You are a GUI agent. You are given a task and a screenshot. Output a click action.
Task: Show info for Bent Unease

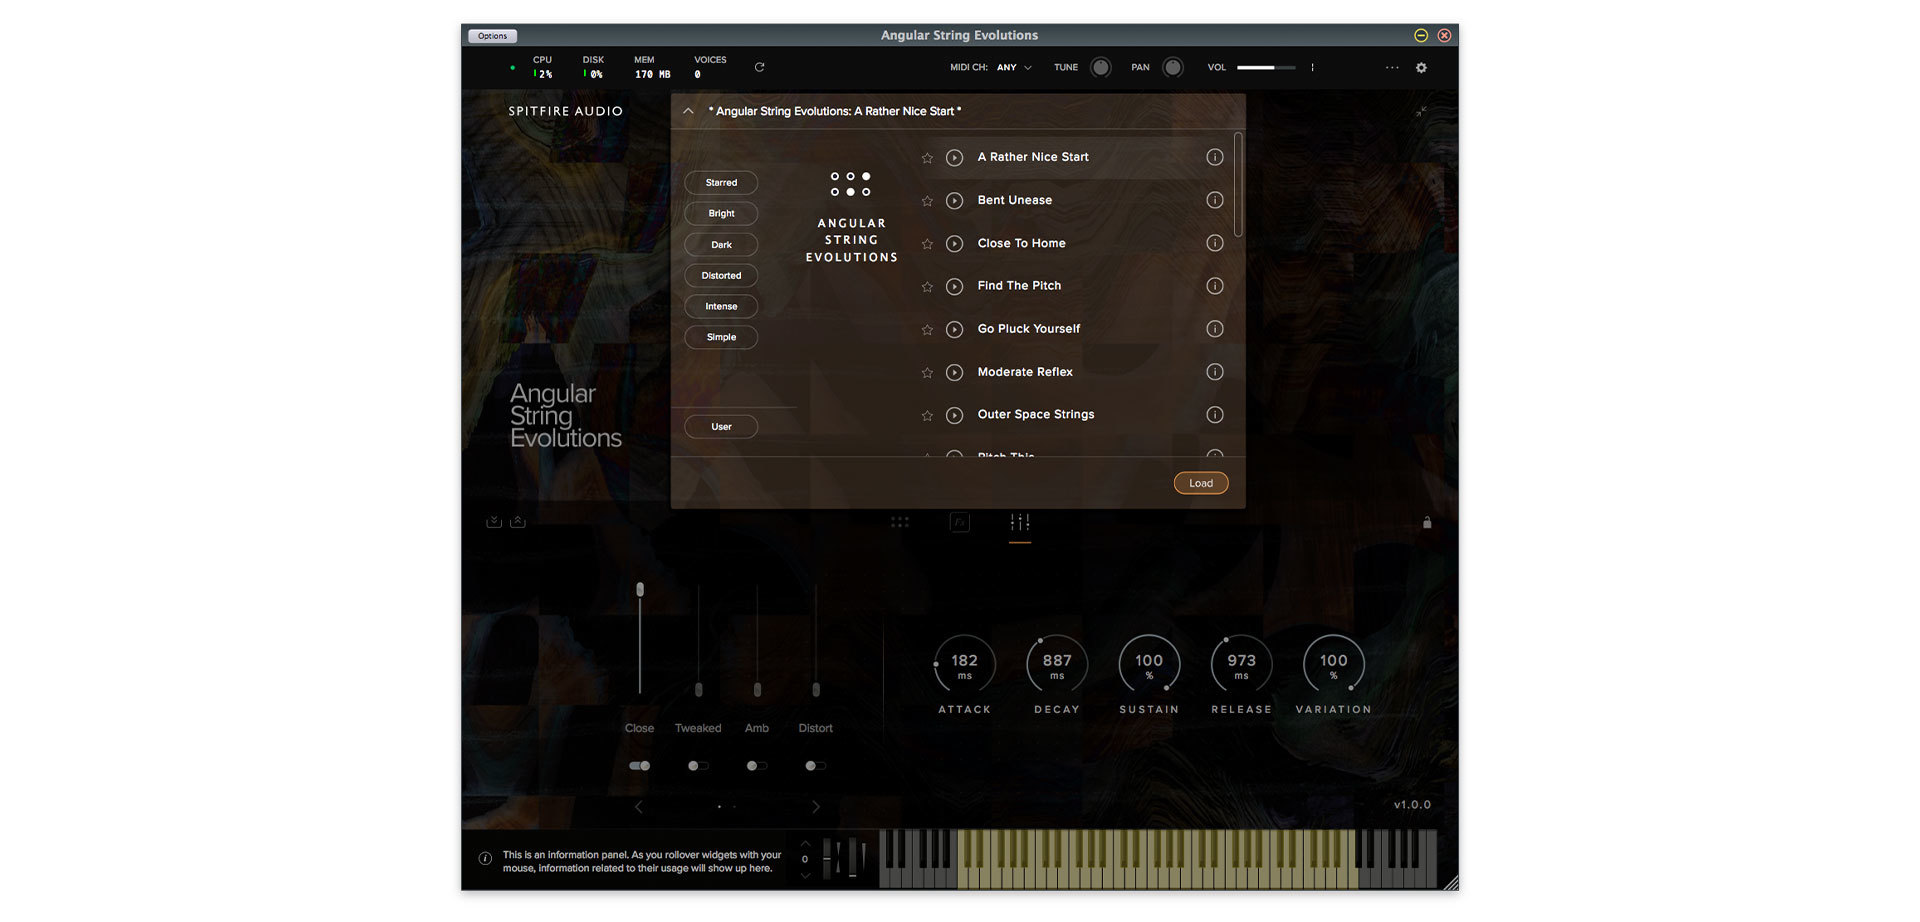tap(1215, 200)
